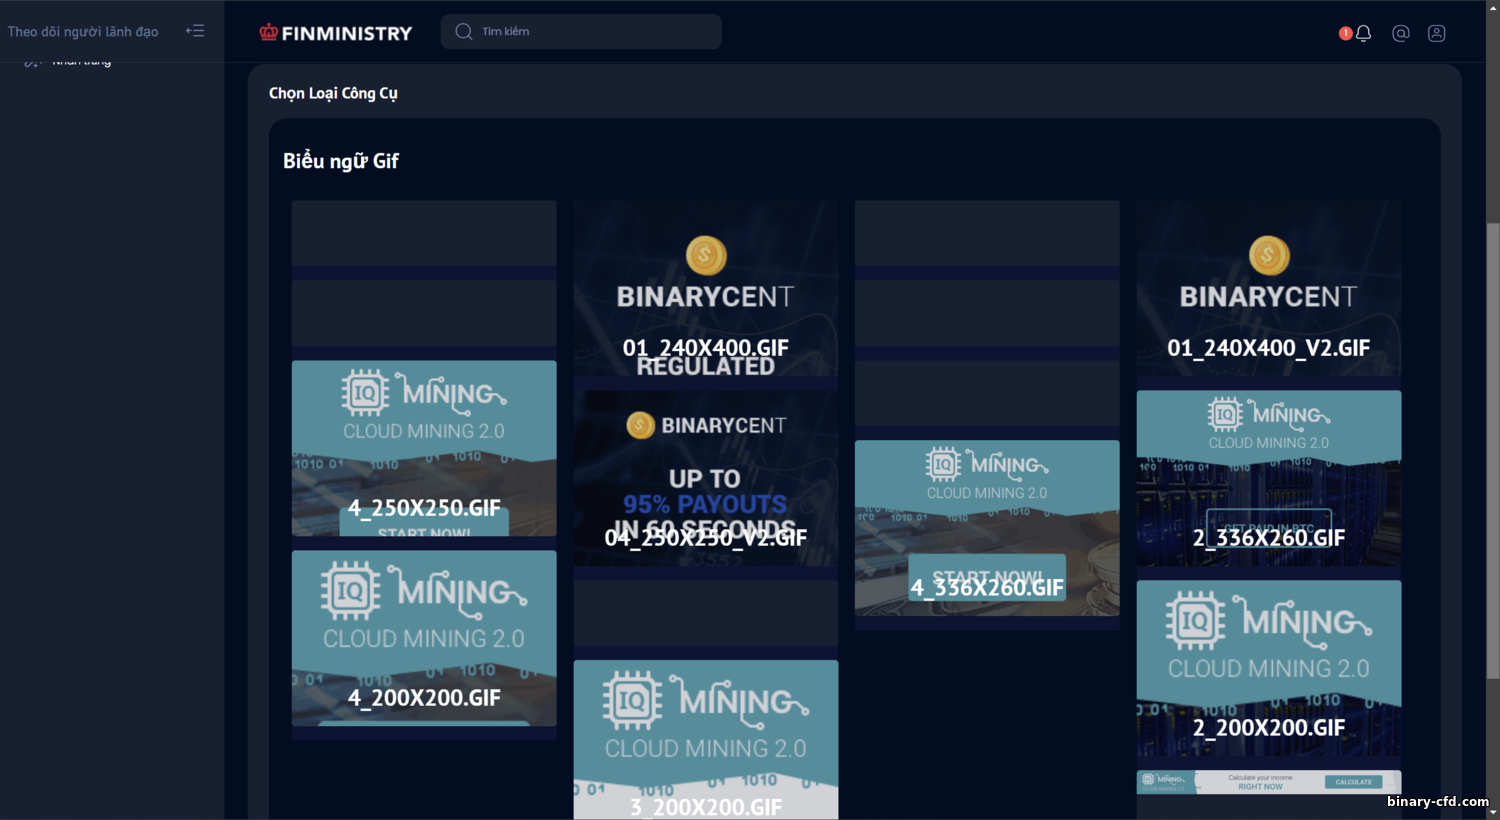Viewport: 1500px width, 820px height.
Task: Select the 3_200X200.GIF banner
Action: pyautogui.click(x=706, y=740)
